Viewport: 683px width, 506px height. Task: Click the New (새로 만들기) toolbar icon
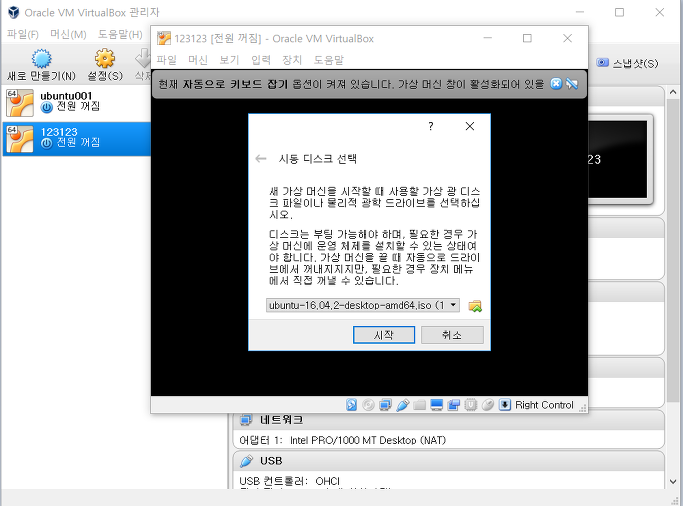pos(41,58)
